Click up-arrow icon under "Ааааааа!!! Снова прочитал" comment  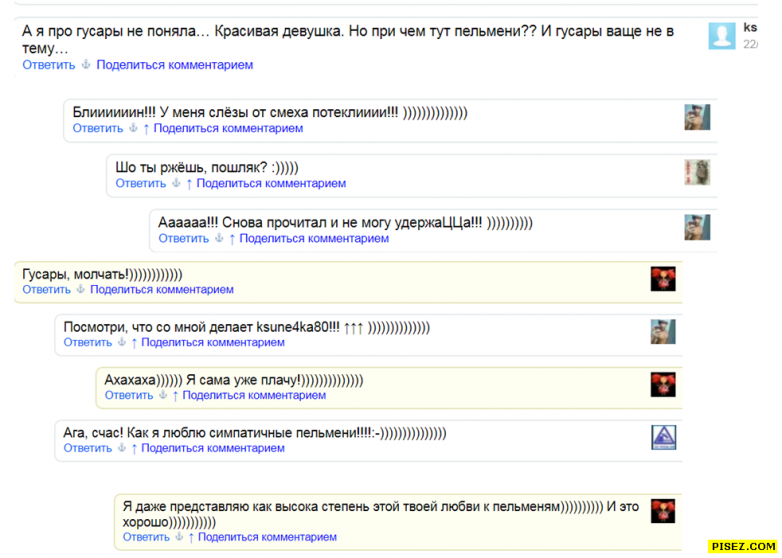(232, 239)
